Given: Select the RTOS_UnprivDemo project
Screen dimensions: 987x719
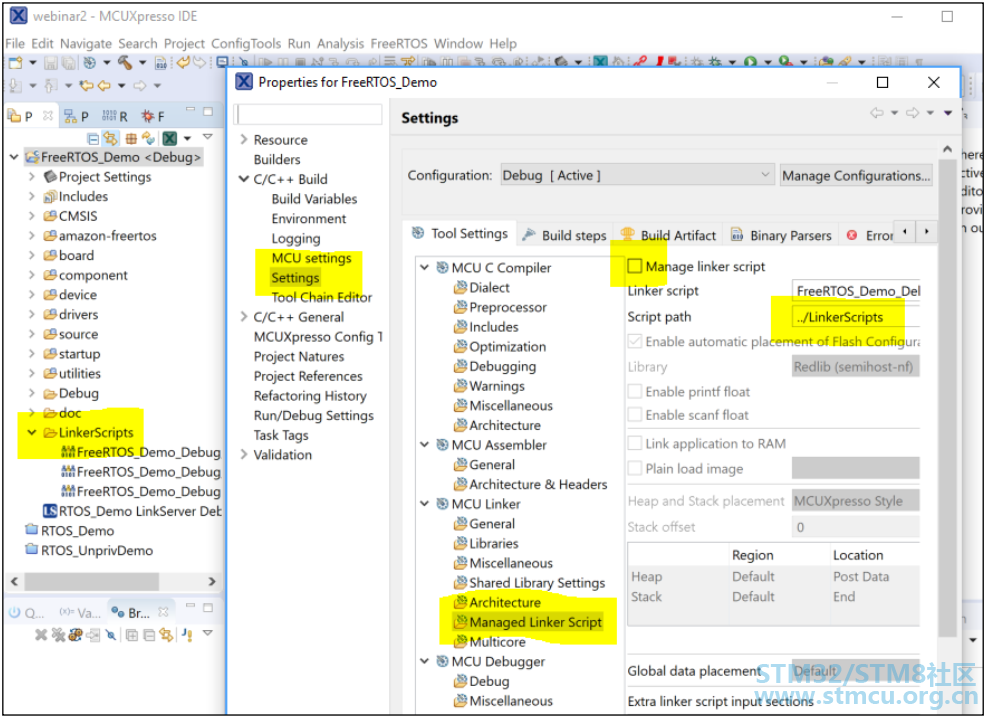Looking at the screenshot, I should pyautogui.click(x=89, y=551).
